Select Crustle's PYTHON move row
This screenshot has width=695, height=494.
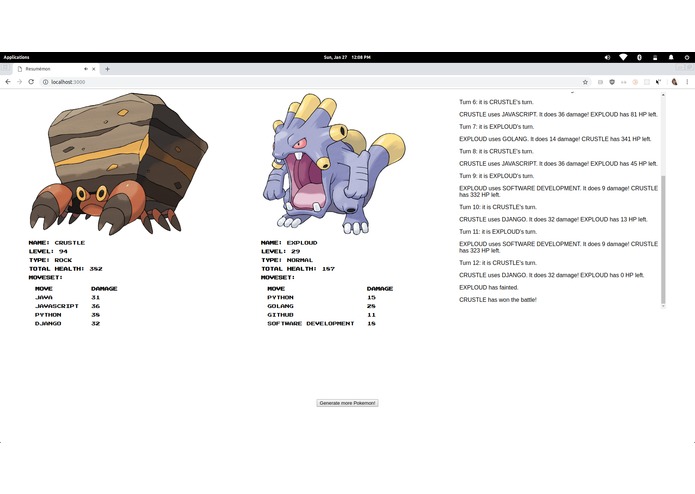68,315
